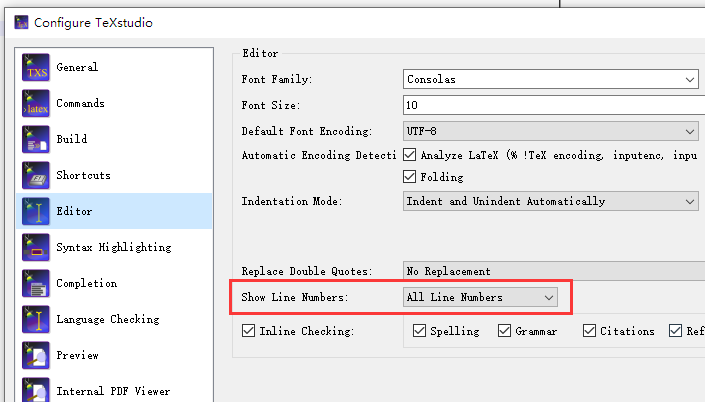This screenshot has width=705, height=402.
Task: Click the Commands latex icon
Action: coord(36,103)
